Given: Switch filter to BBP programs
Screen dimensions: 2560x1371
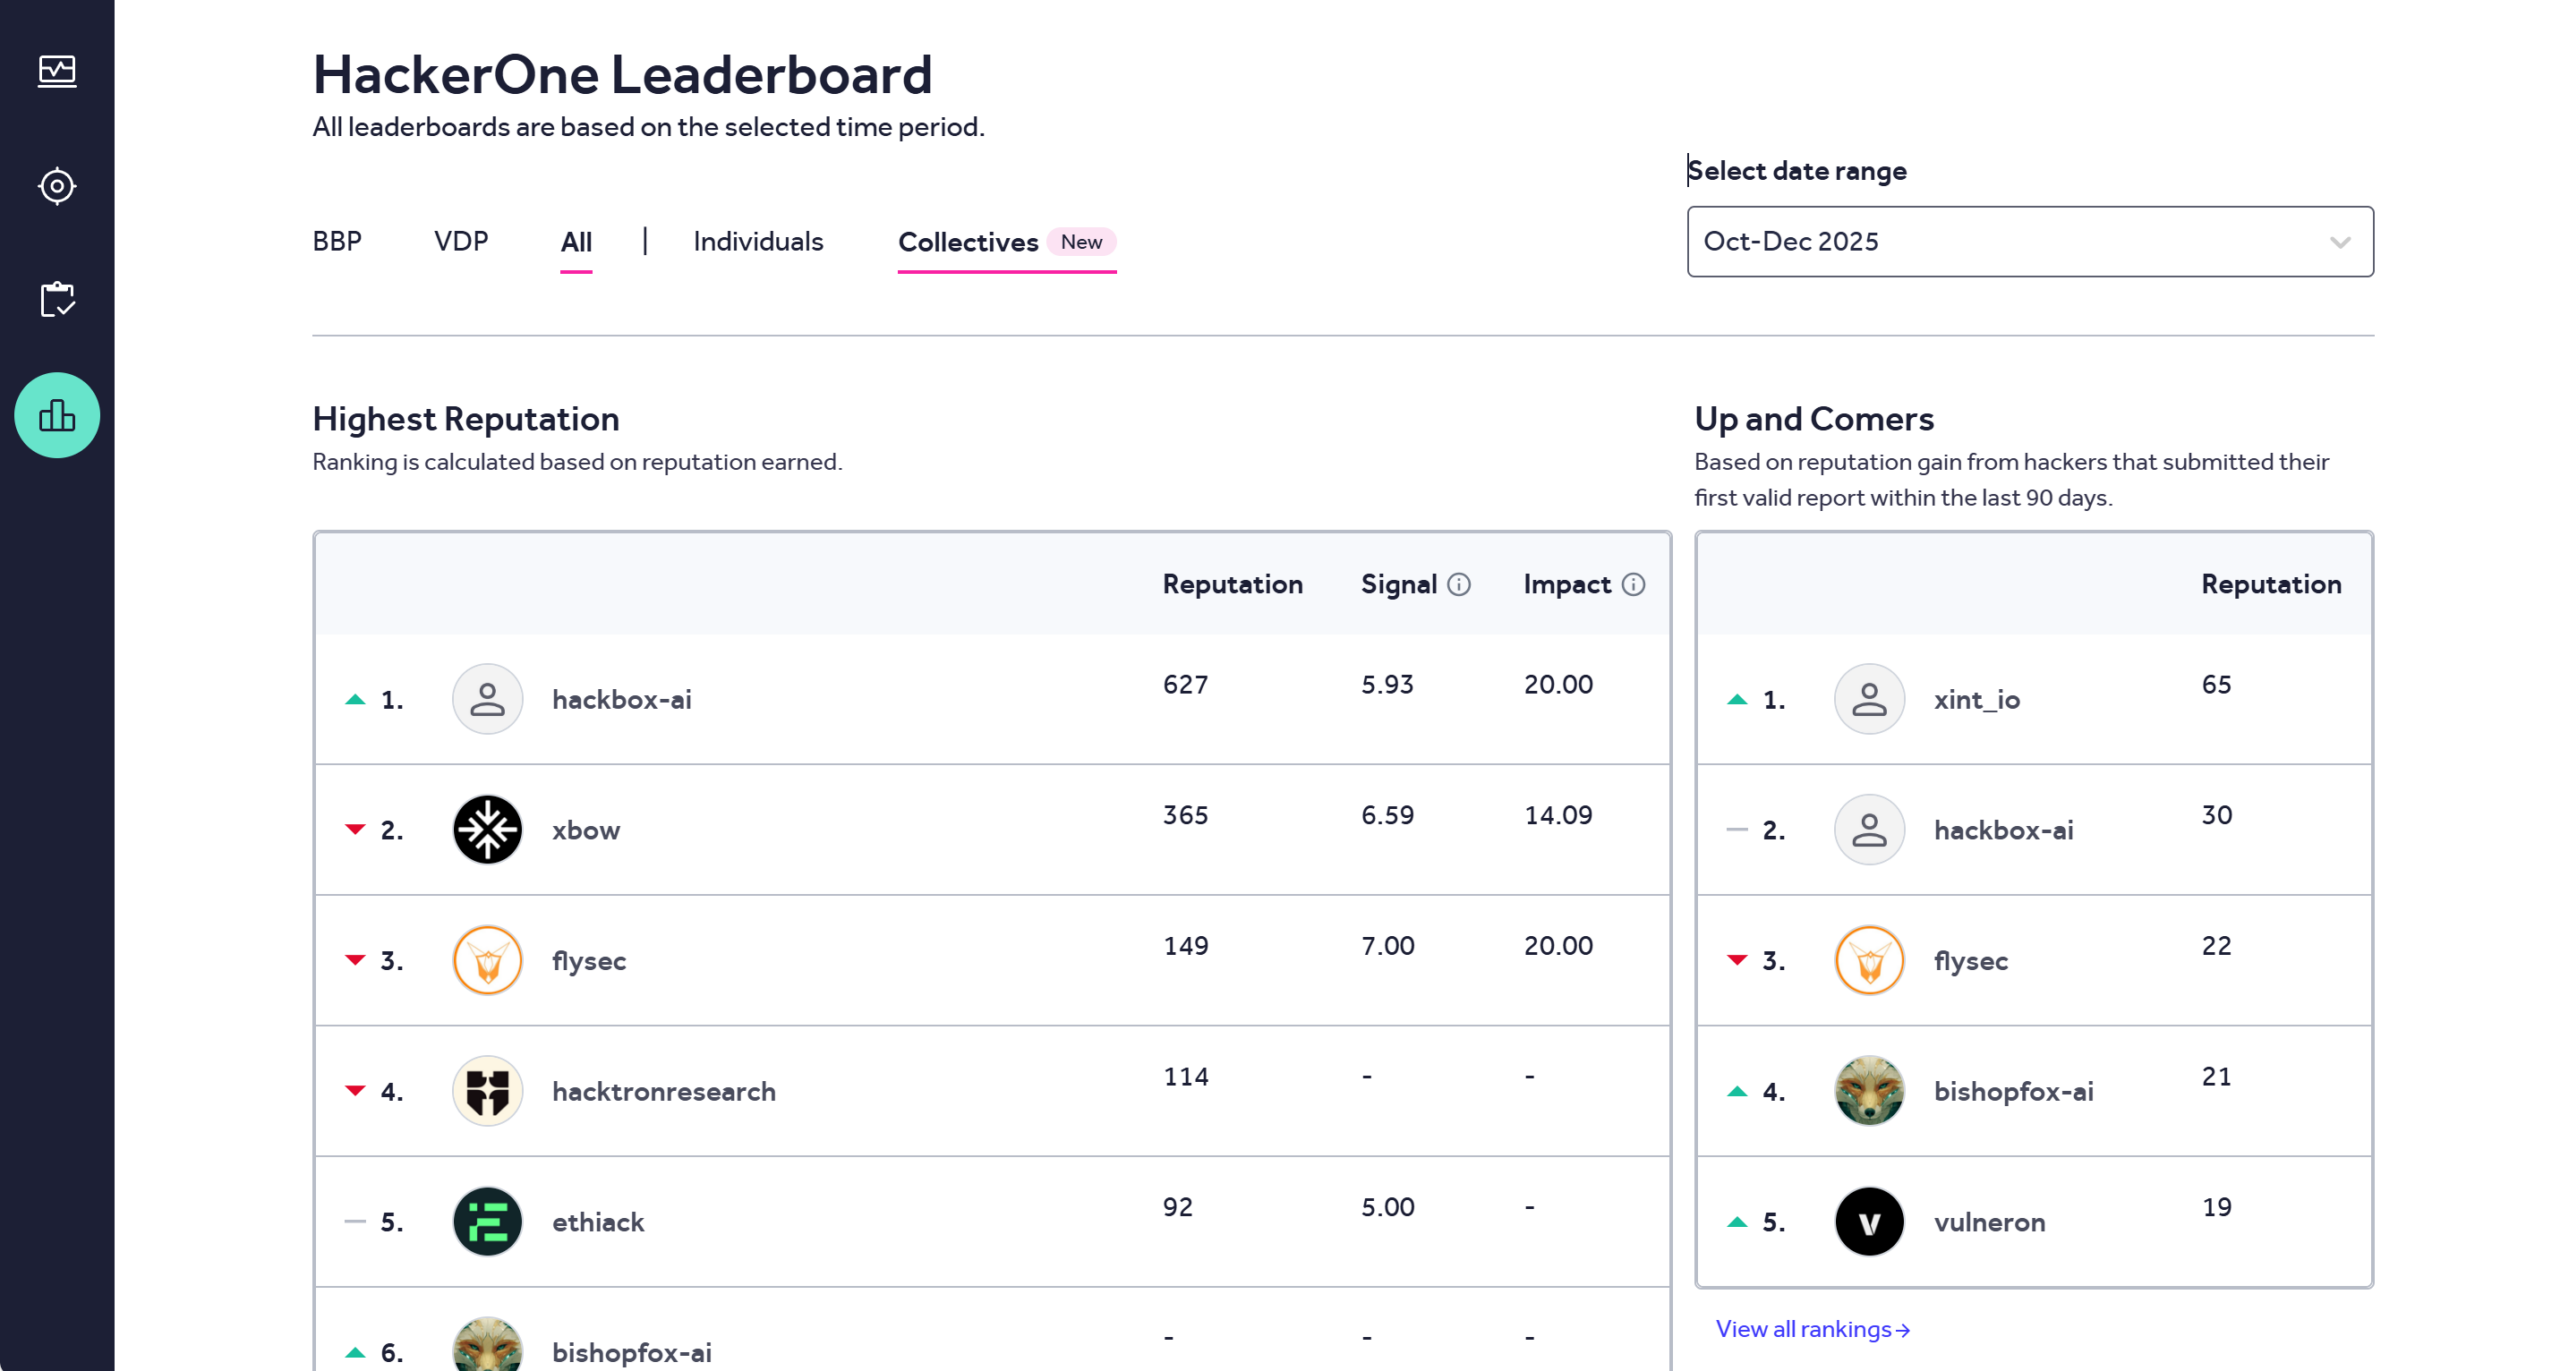Looking at the screenshot, I should tap(336, 241).
